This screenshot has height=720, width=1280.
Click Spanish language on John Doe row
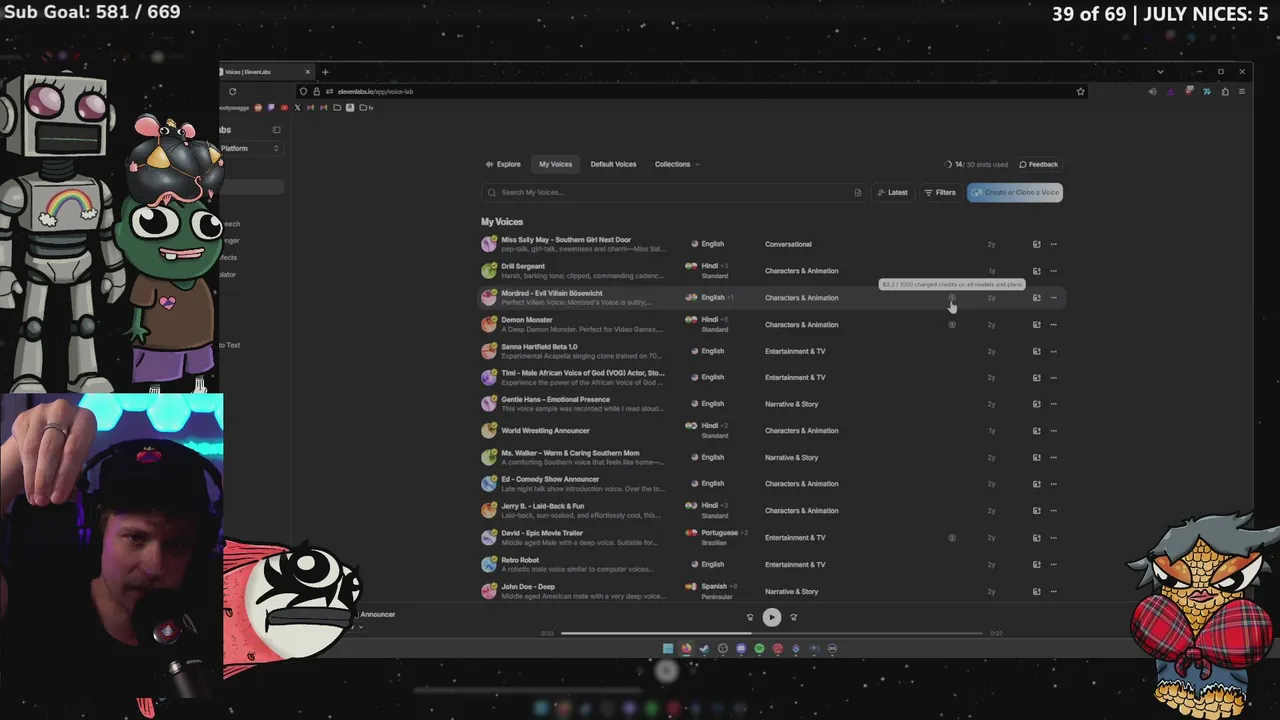coord(714,586)
